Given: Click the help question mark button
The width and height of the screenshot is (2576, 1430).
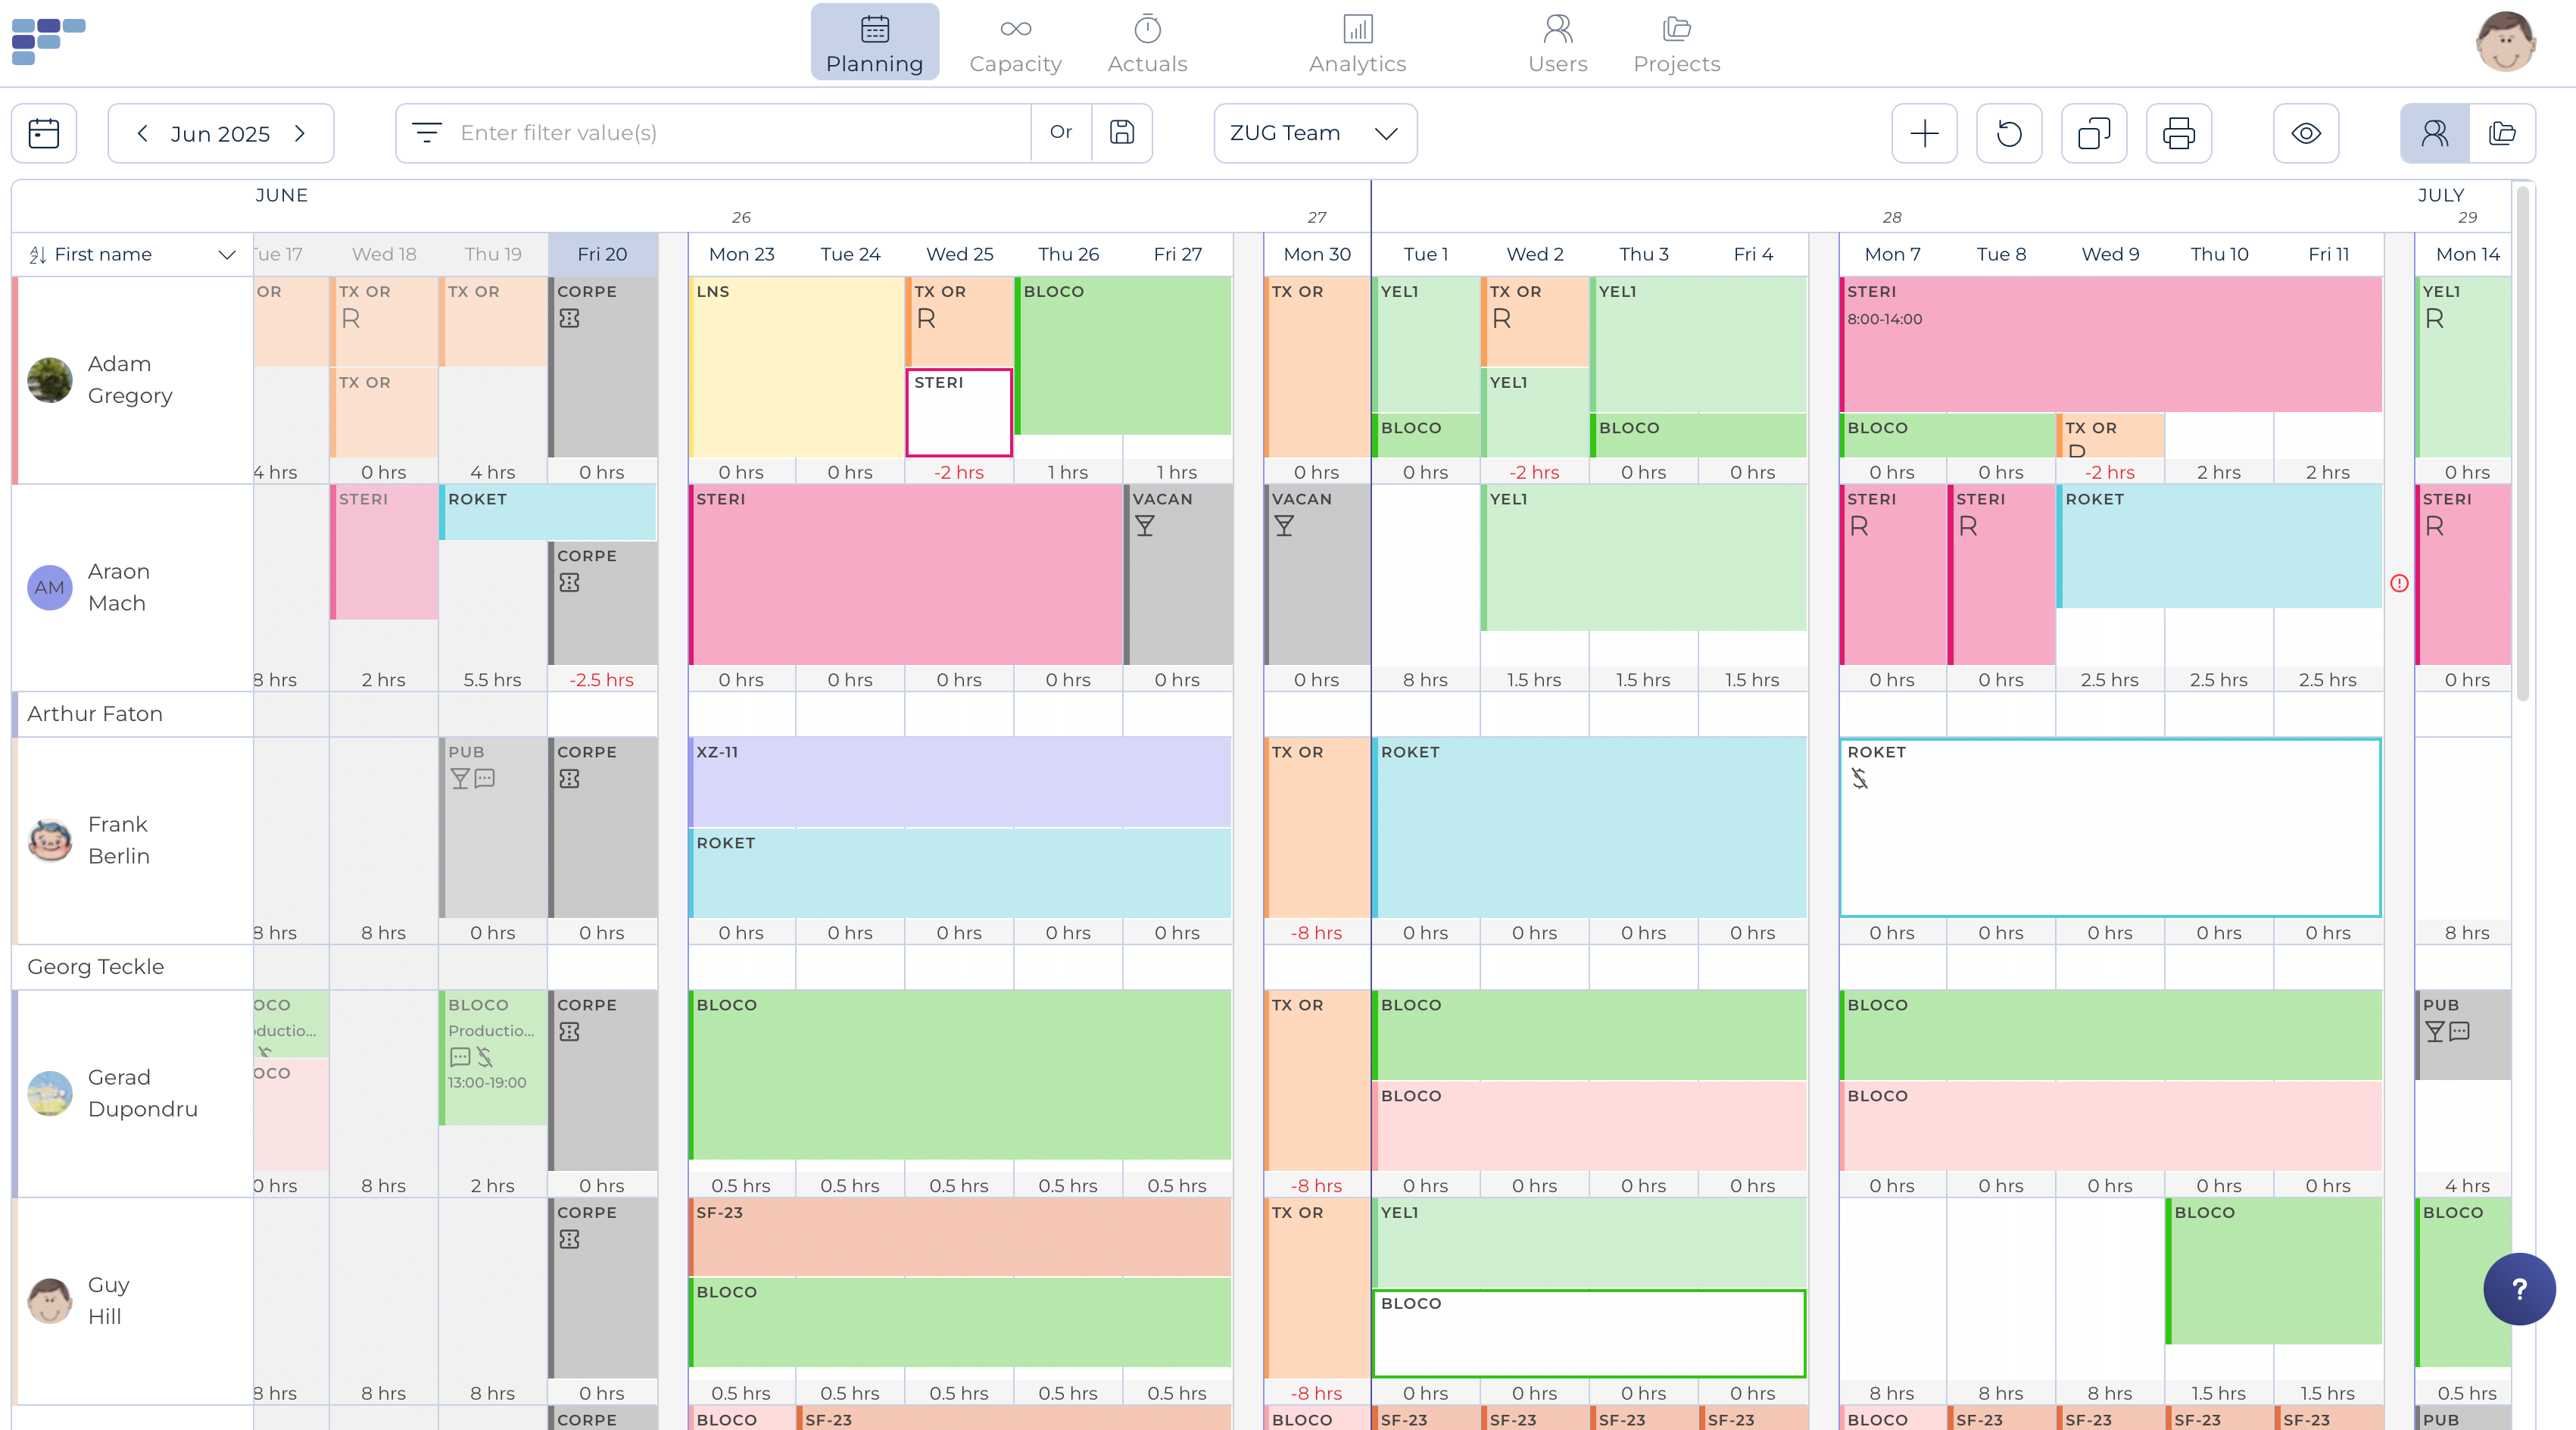Looking at the screenshot, I should pyautogui.click(x=2519, y=1289).
